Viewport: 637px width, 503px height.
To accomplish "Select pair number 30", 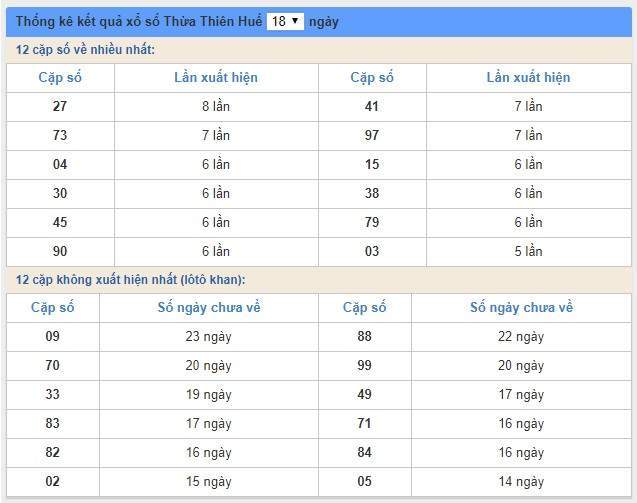I will tap(60, 193).
